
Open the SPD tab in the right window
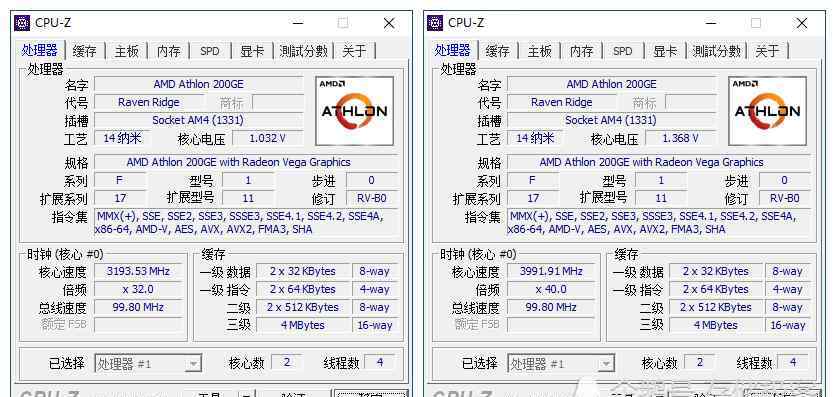(x=623, y=51)
